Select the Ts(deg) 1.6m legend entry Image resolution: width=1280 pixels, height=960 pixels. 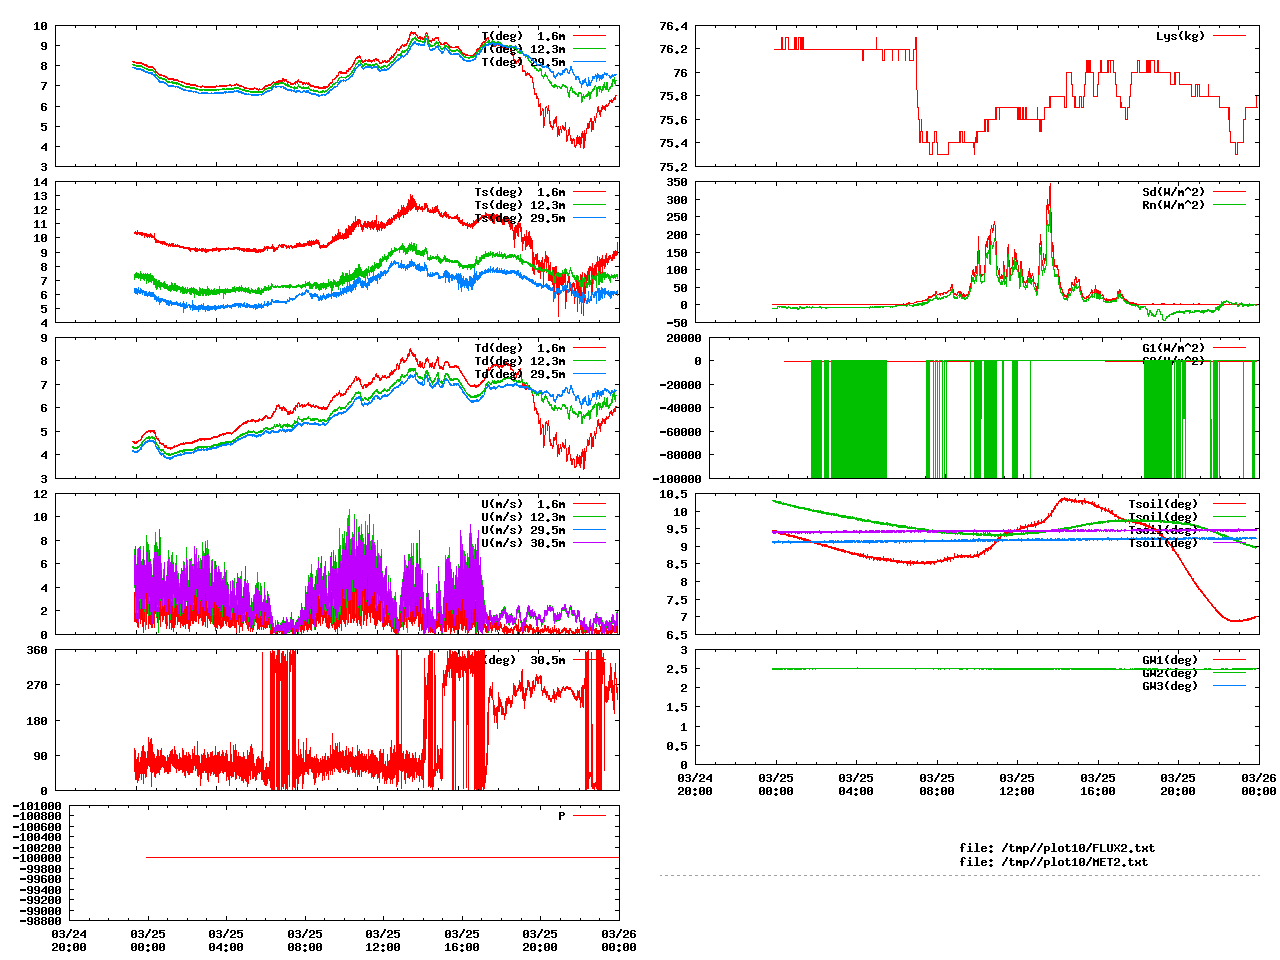click(x=519, y=192)
